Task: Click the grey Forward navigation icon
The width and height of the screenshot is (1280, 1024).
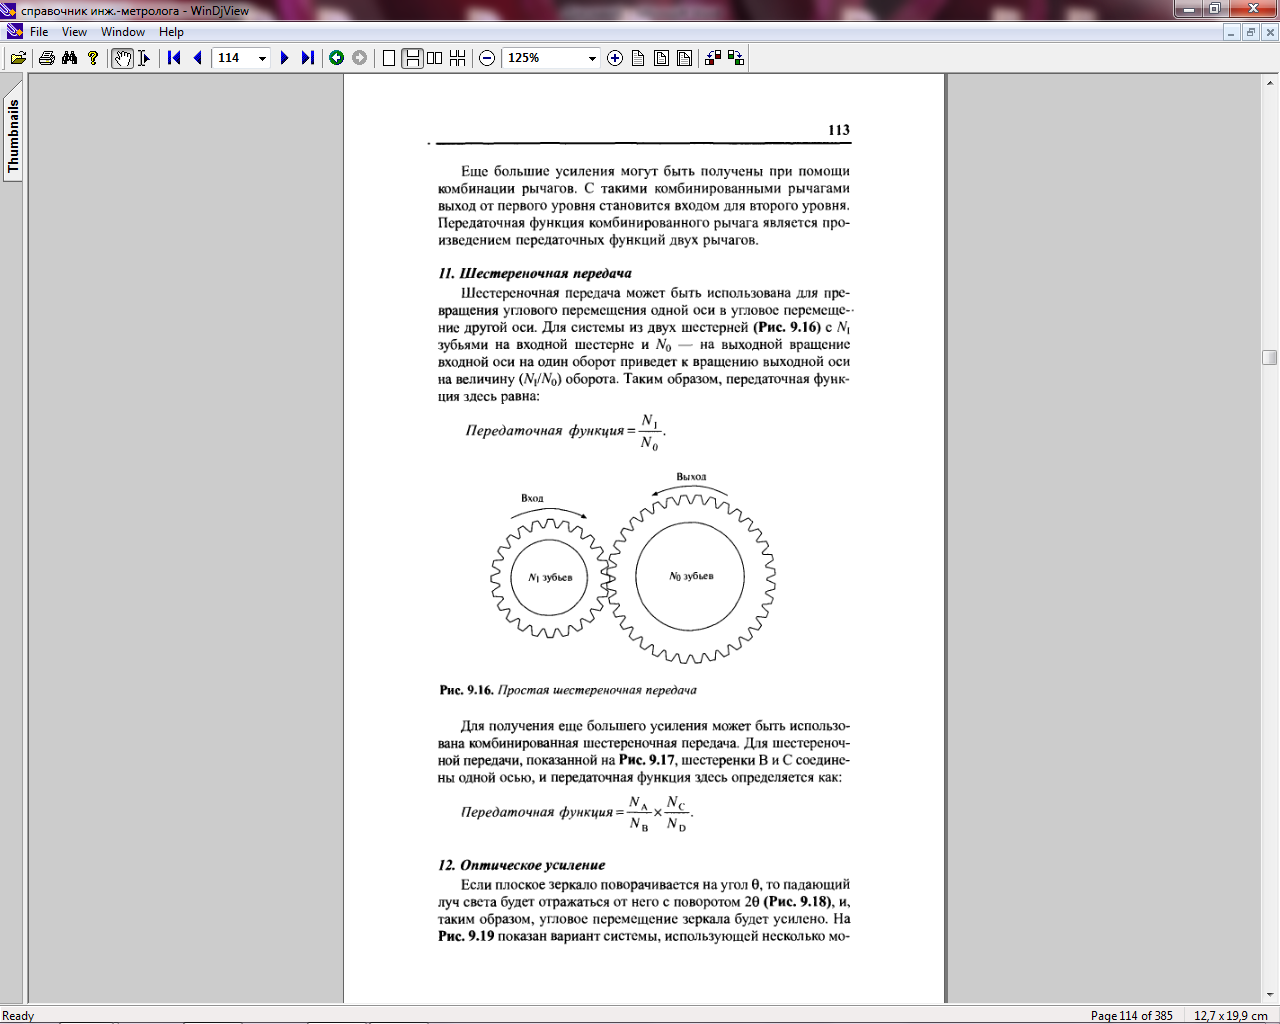Action: (360, 58)
